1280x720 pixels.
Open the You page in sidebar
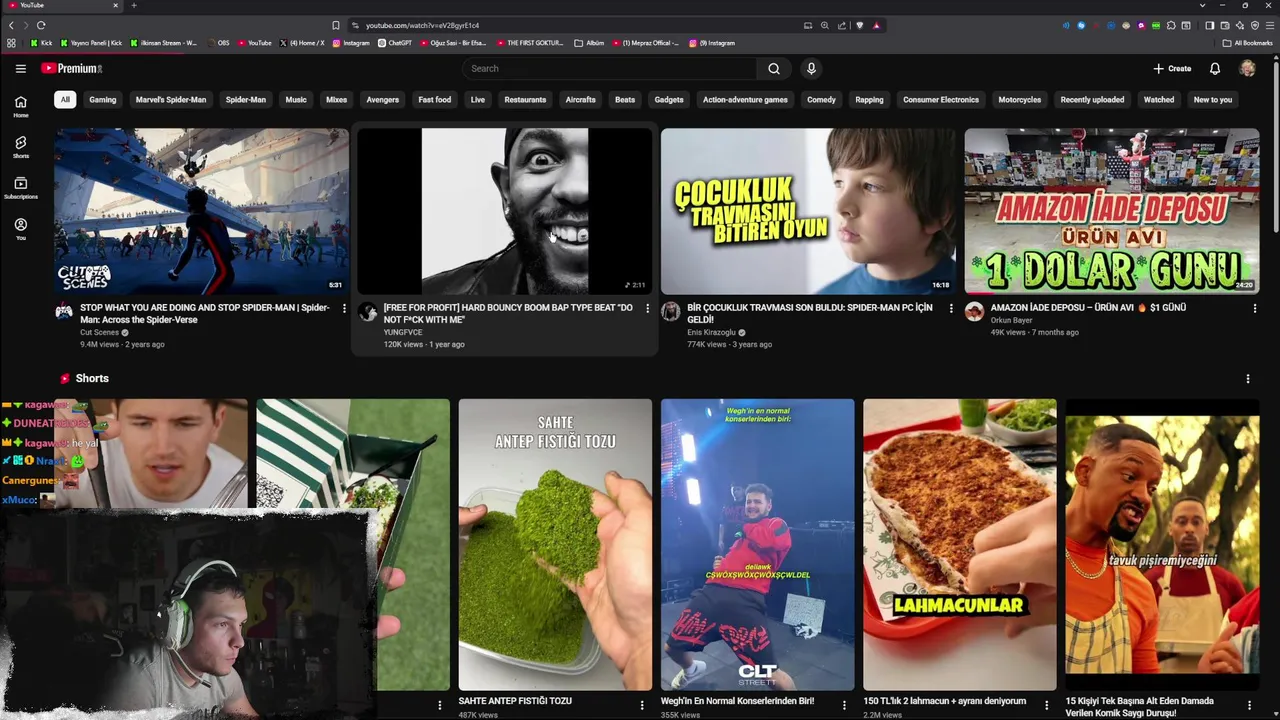(20, 229)
